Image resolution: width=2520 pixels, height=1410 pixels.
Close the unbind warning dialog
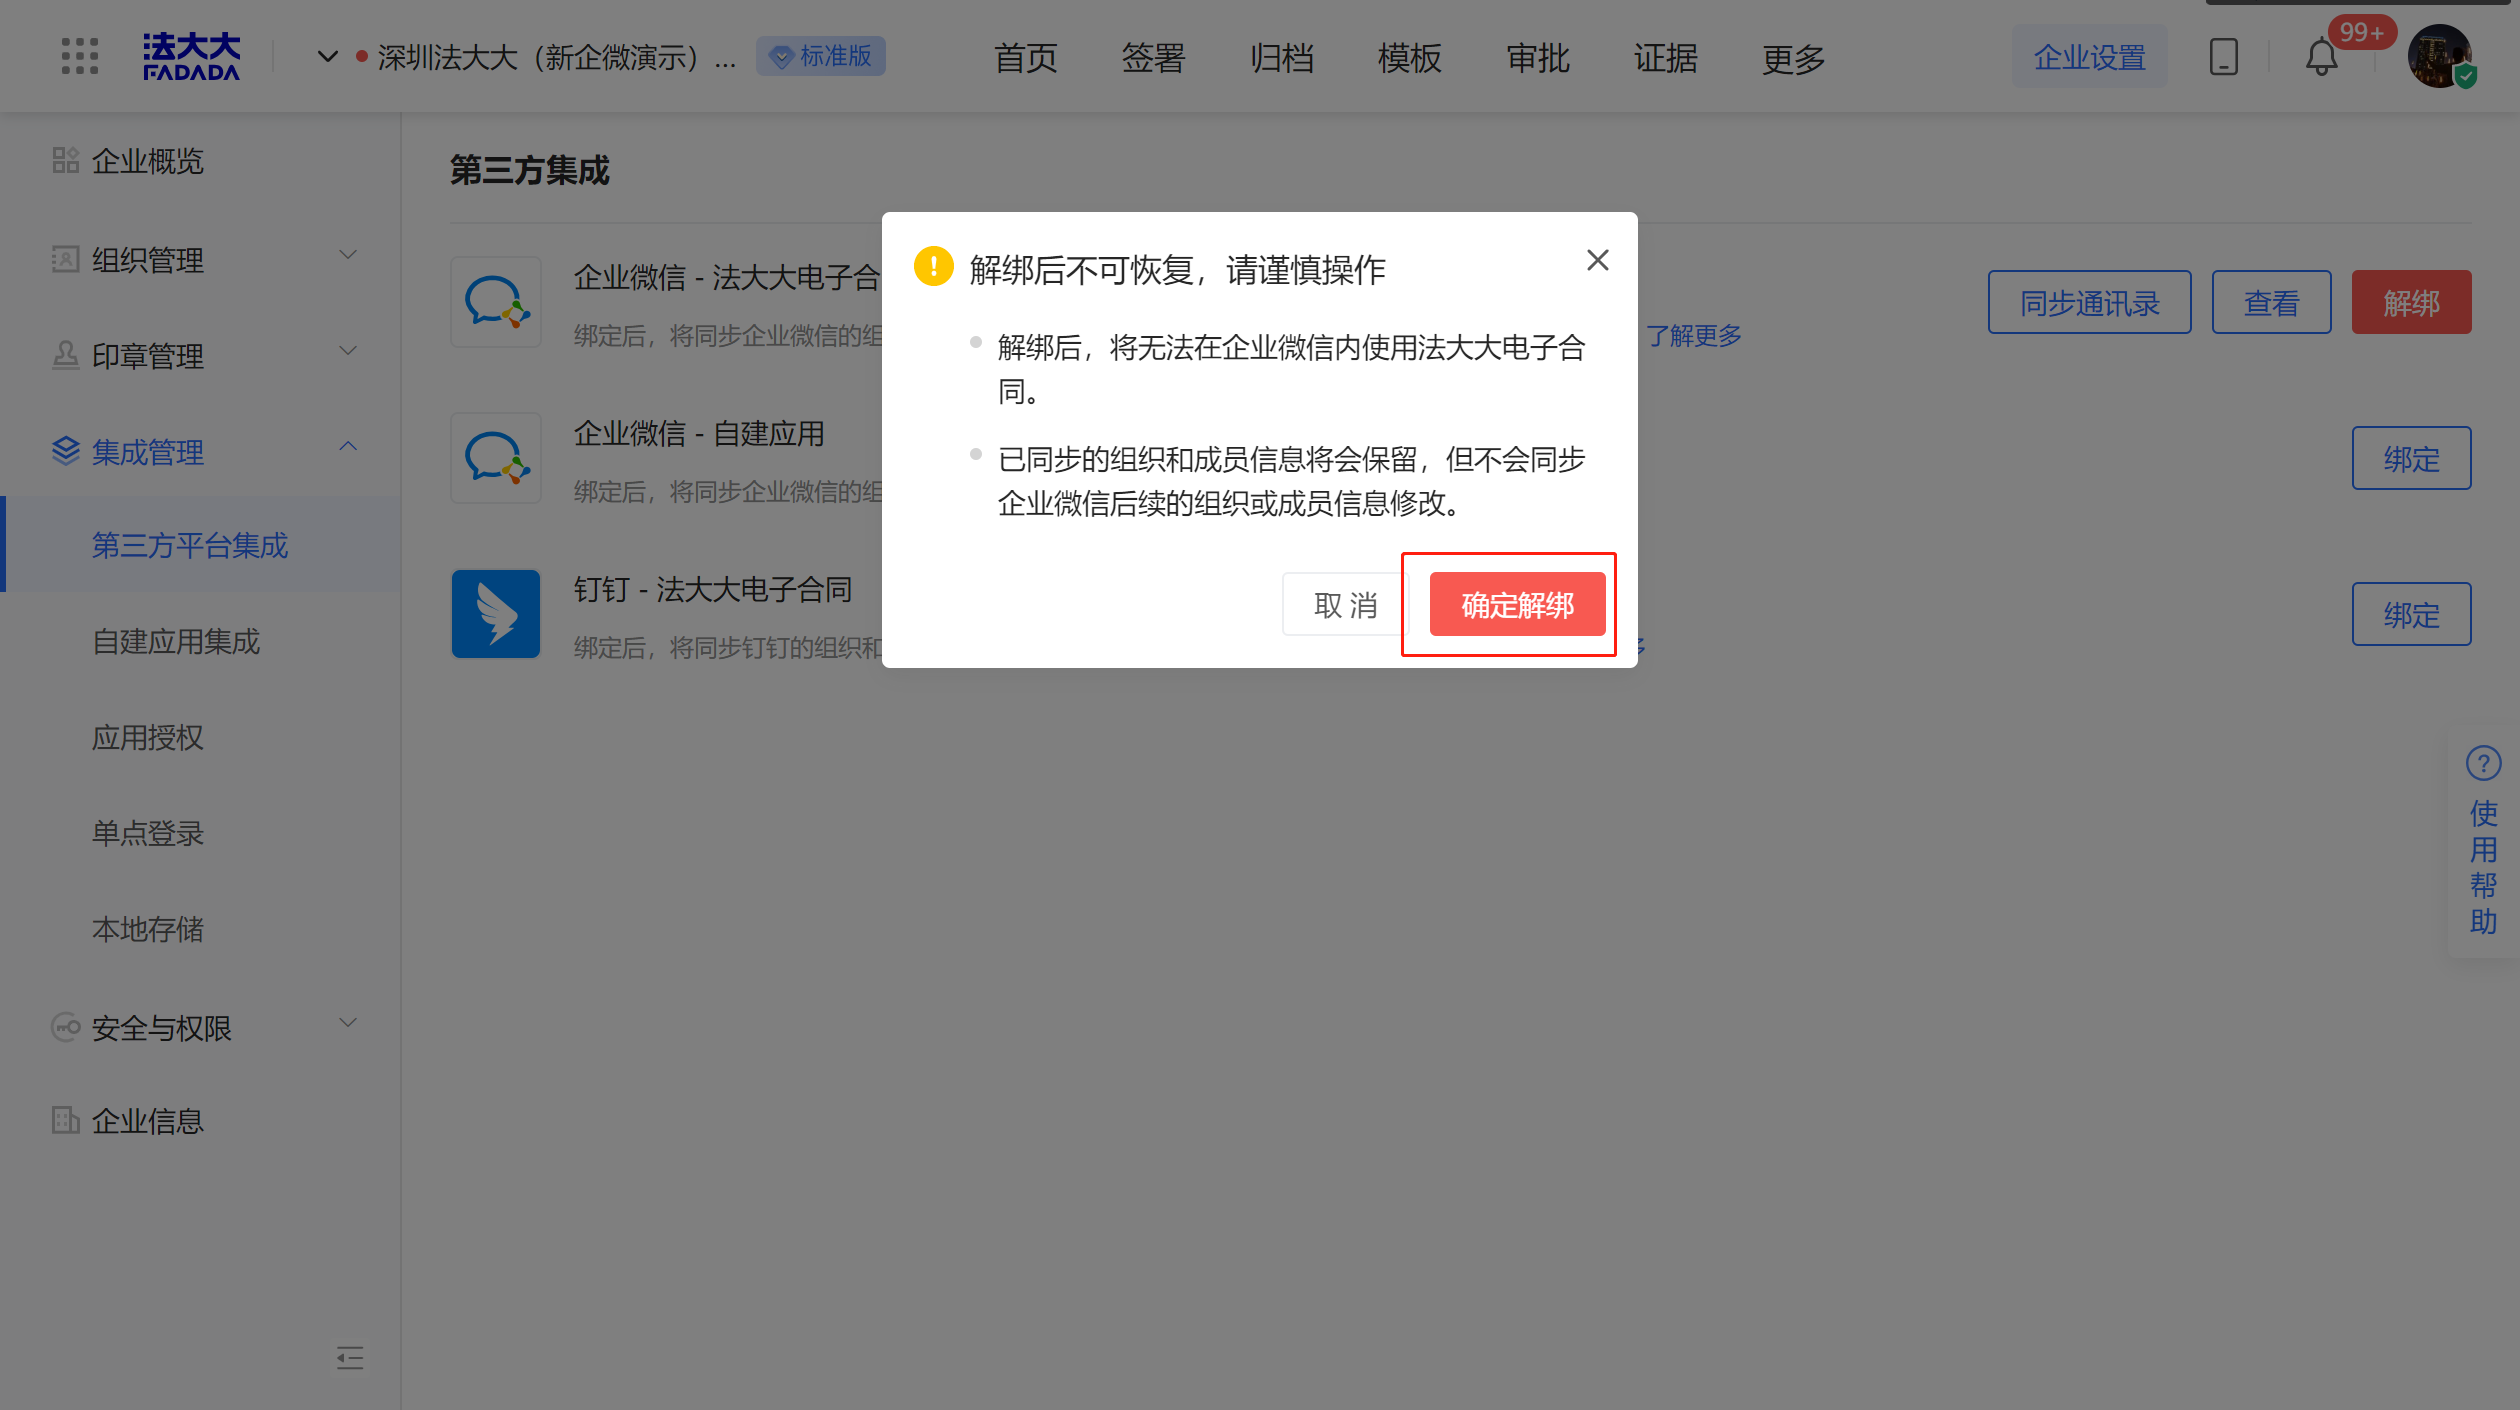1598,260
